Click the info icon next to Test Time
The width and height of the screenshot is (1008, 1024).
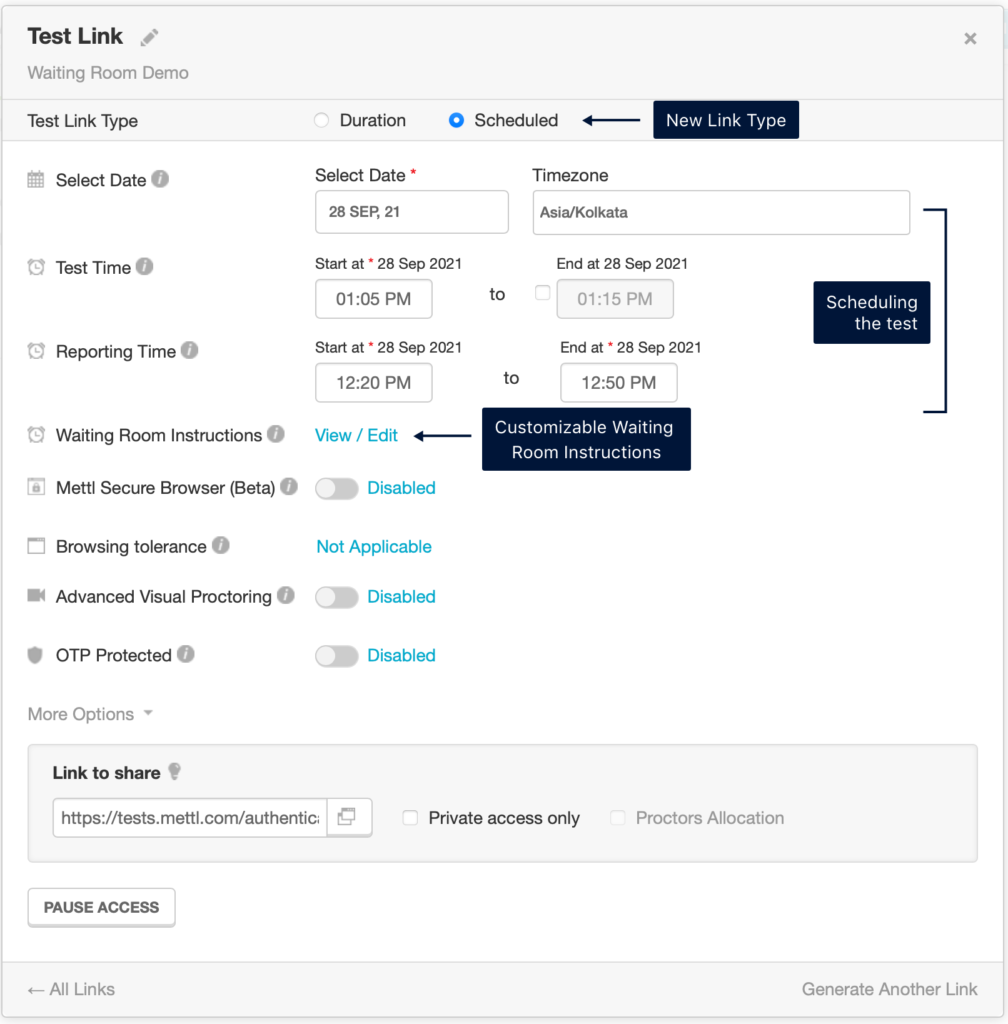click(144, 267)
